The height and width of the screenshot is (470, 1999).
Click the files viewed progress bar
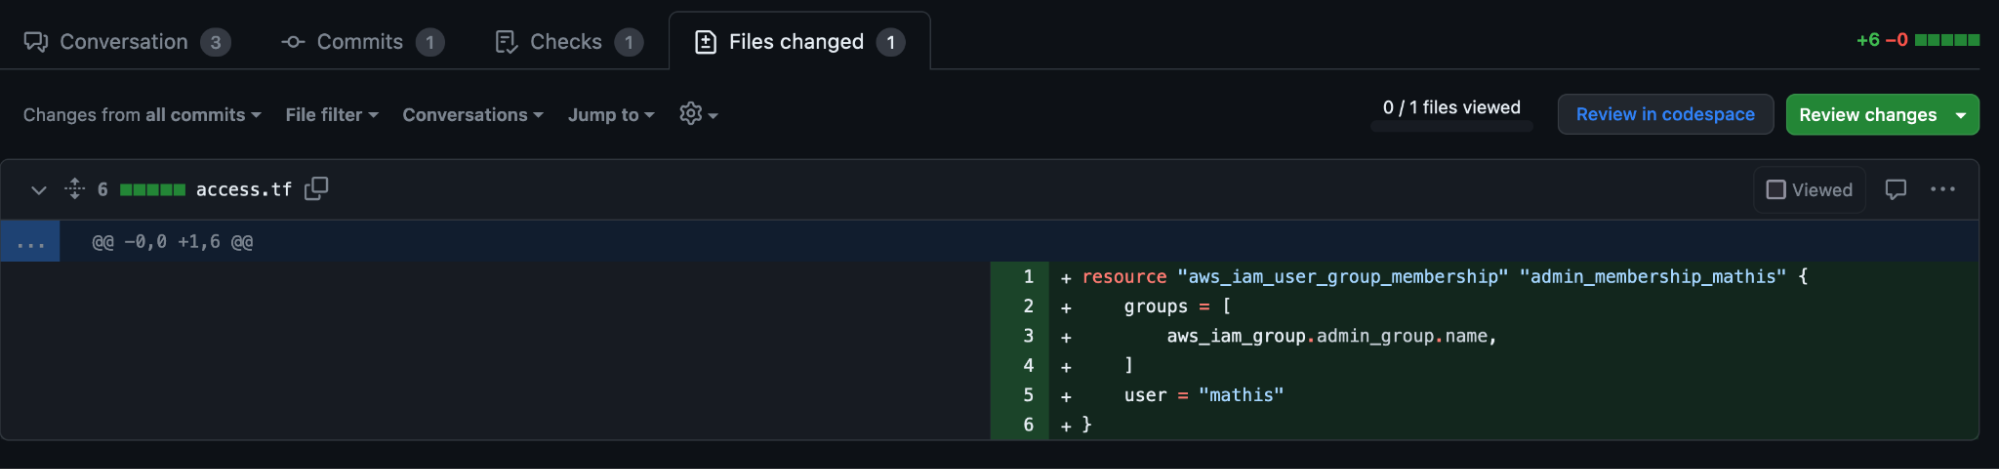[x=1451, y=127]
